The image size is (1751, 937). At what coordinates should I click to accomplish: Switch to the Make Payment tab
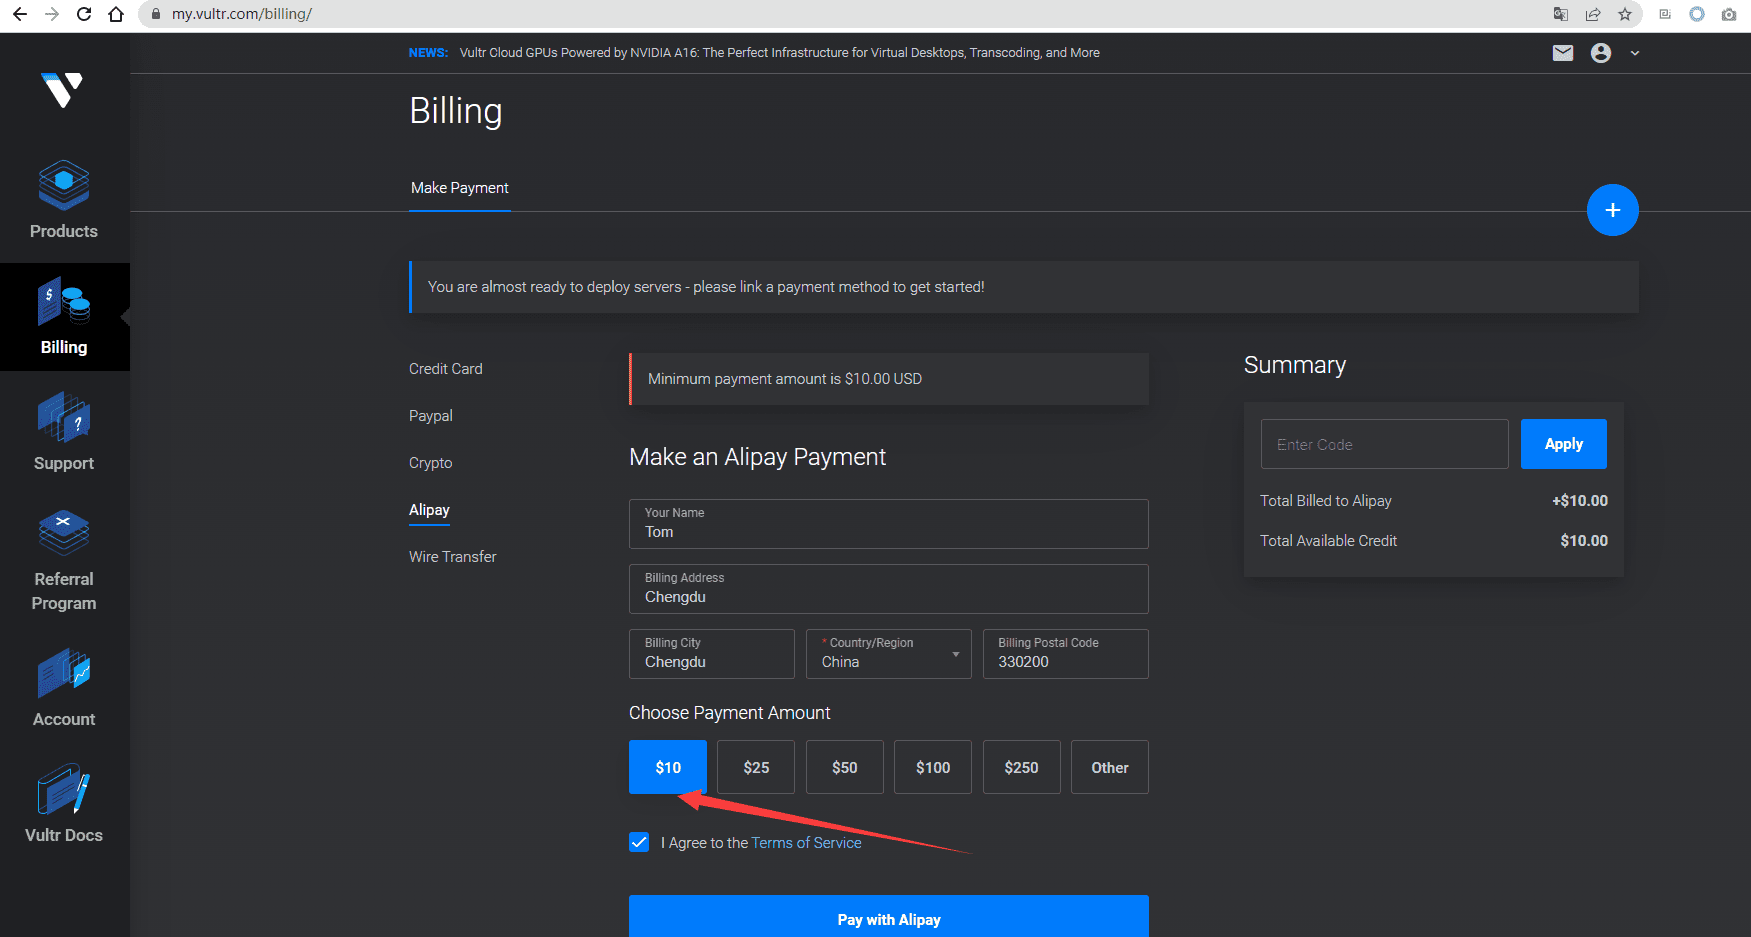coord(460,188)
